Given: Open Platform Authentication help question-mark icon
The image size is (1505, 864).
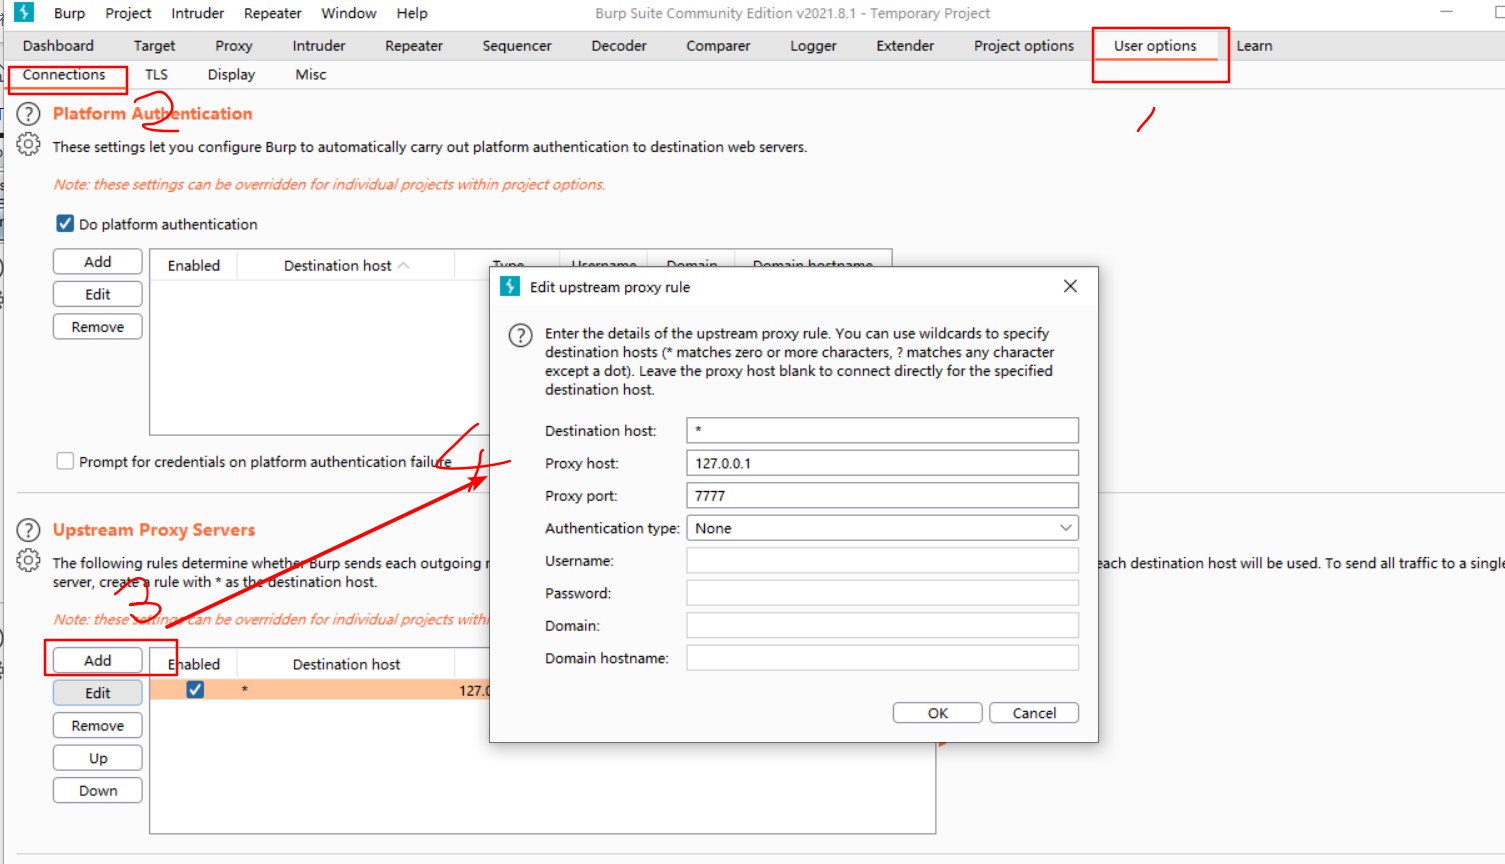Looking at the screenshot, I should [29, 114].
